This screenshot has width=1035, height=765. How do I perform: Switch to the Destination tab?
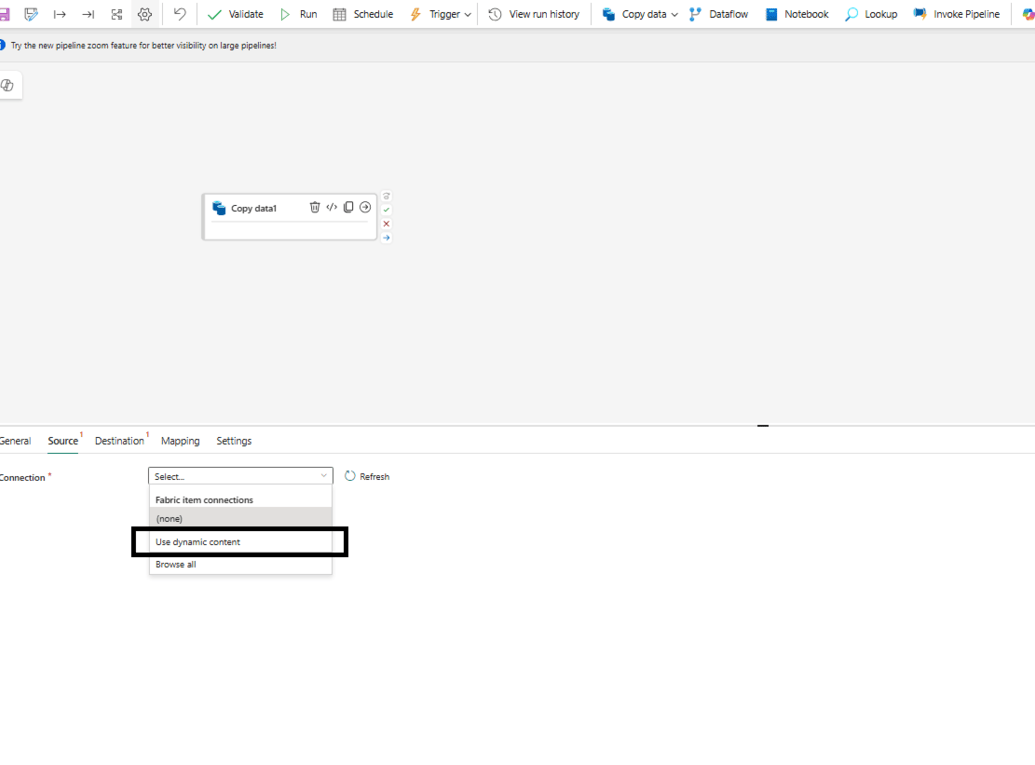click(x=119, y=441)
